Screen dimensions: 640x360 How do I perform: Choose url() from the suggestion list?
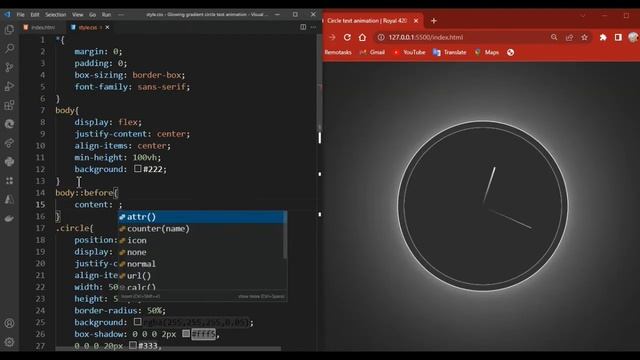click(x=202, y=276)
